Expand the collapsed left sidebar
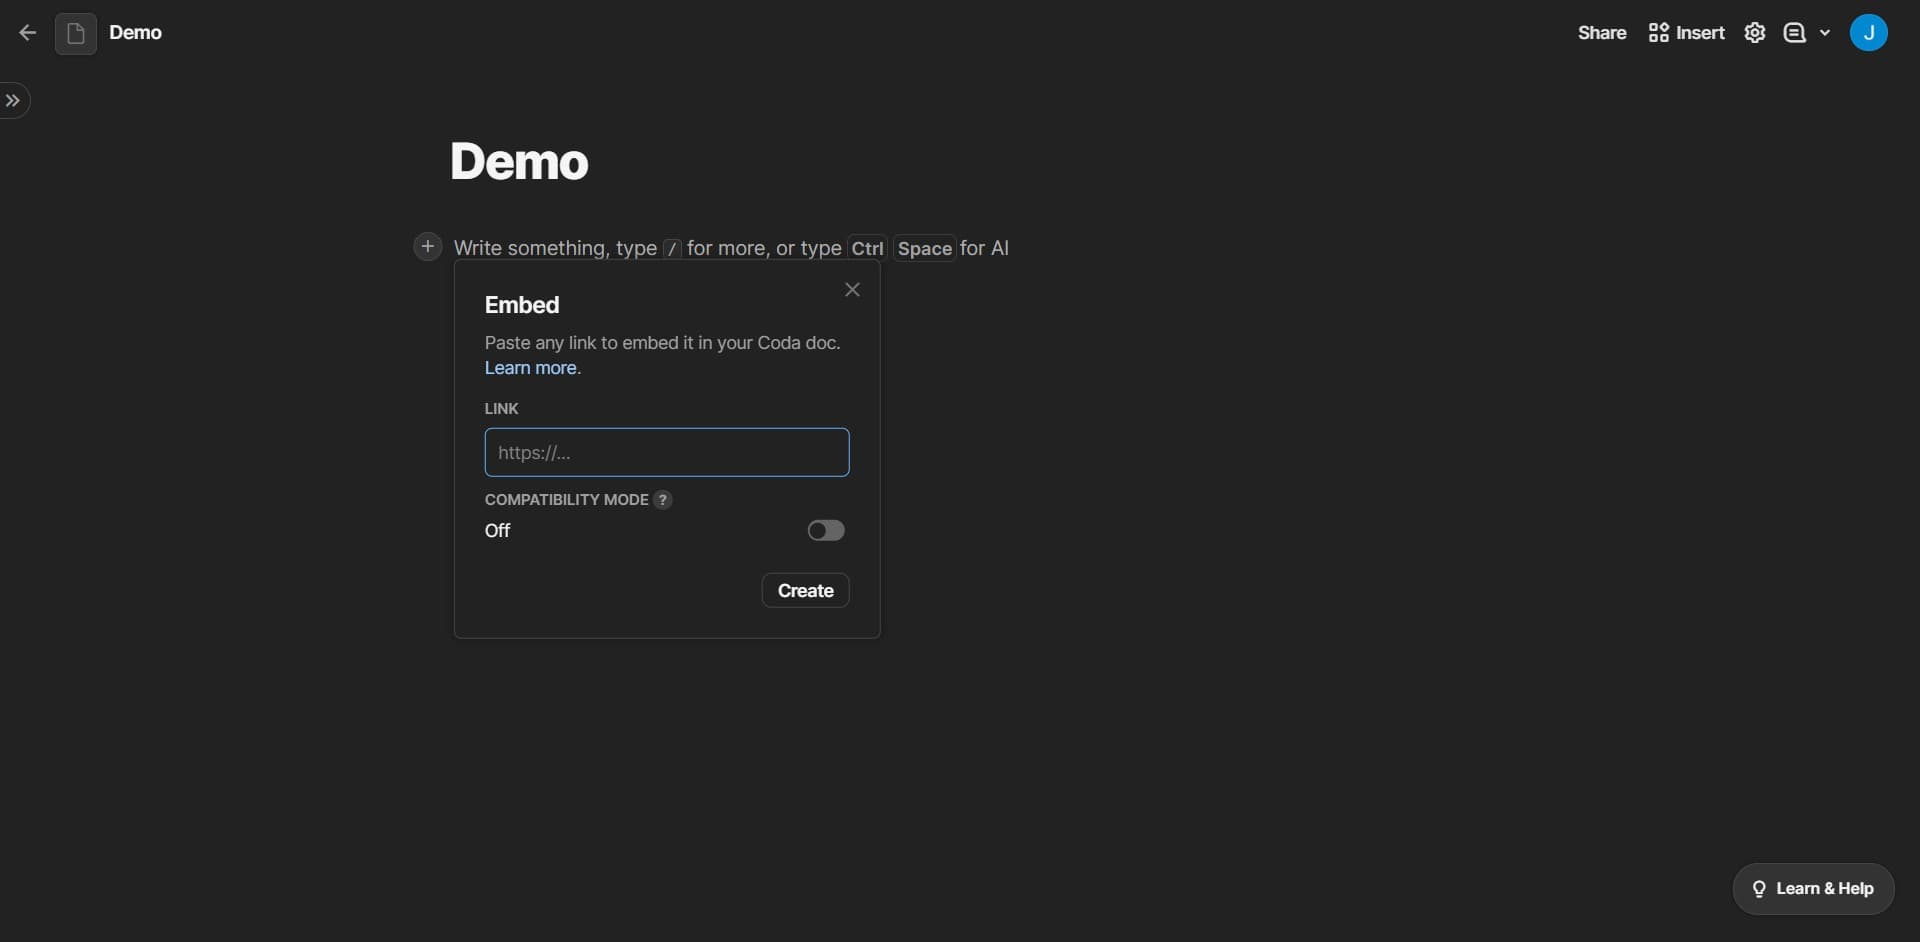Viewport: 1920px width, 942px height. click(15, 100)
